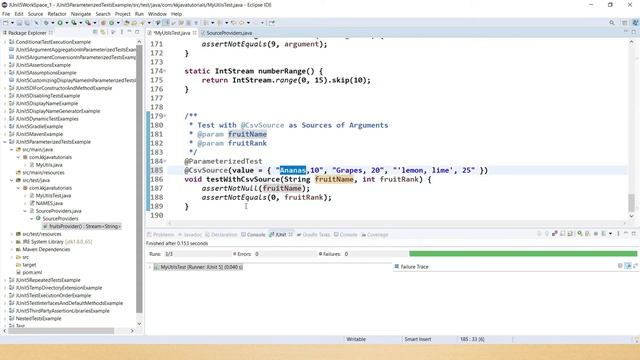Viewport: 640px width, 360px height.
Task: Click the Coverage run toolbar icon
Action: [x=74, y=23]
